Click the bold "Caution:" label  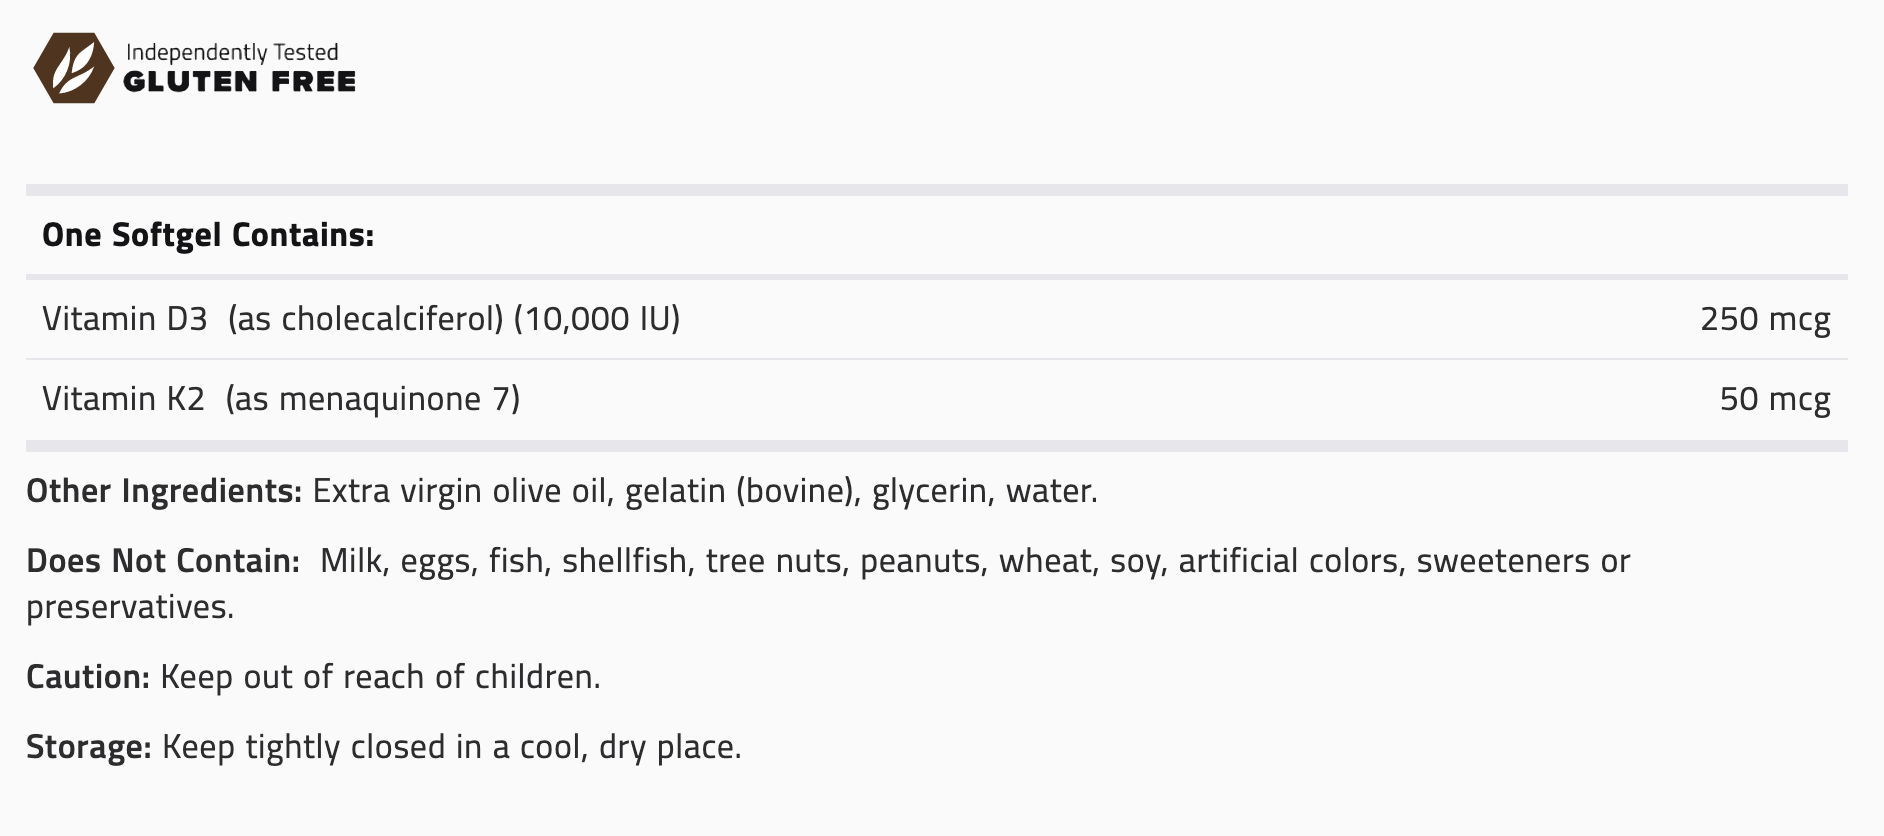(88, 677)
